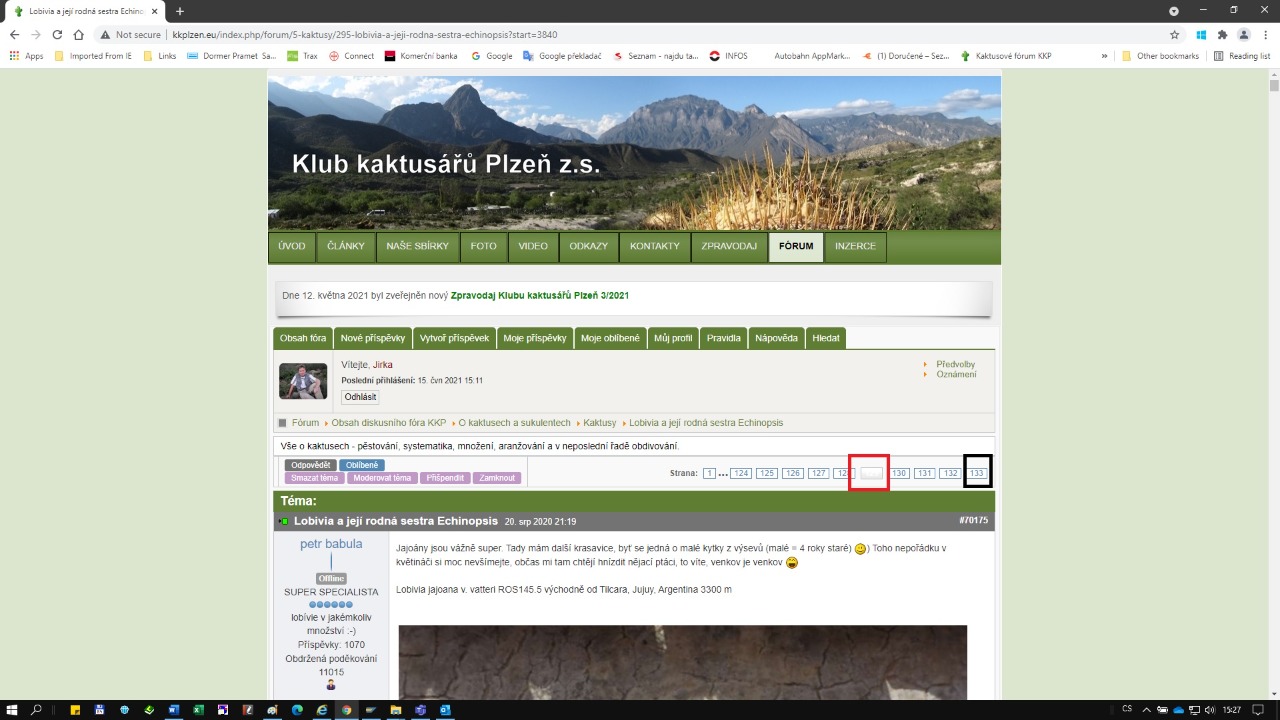The image size is (1280, 720).
Task: Open the Předvolby link
Action: point(956,364)
